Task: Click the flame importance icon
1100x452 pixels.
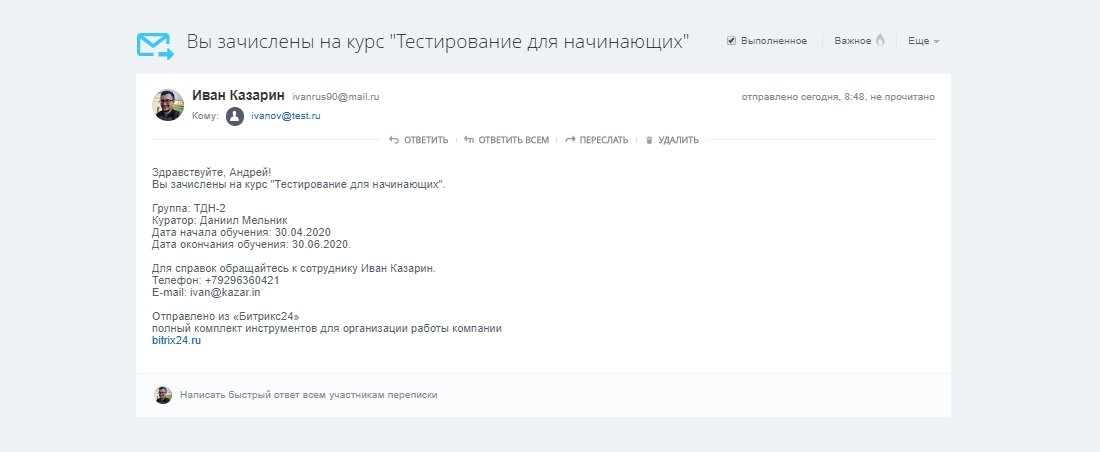Action: pos(880,41)
